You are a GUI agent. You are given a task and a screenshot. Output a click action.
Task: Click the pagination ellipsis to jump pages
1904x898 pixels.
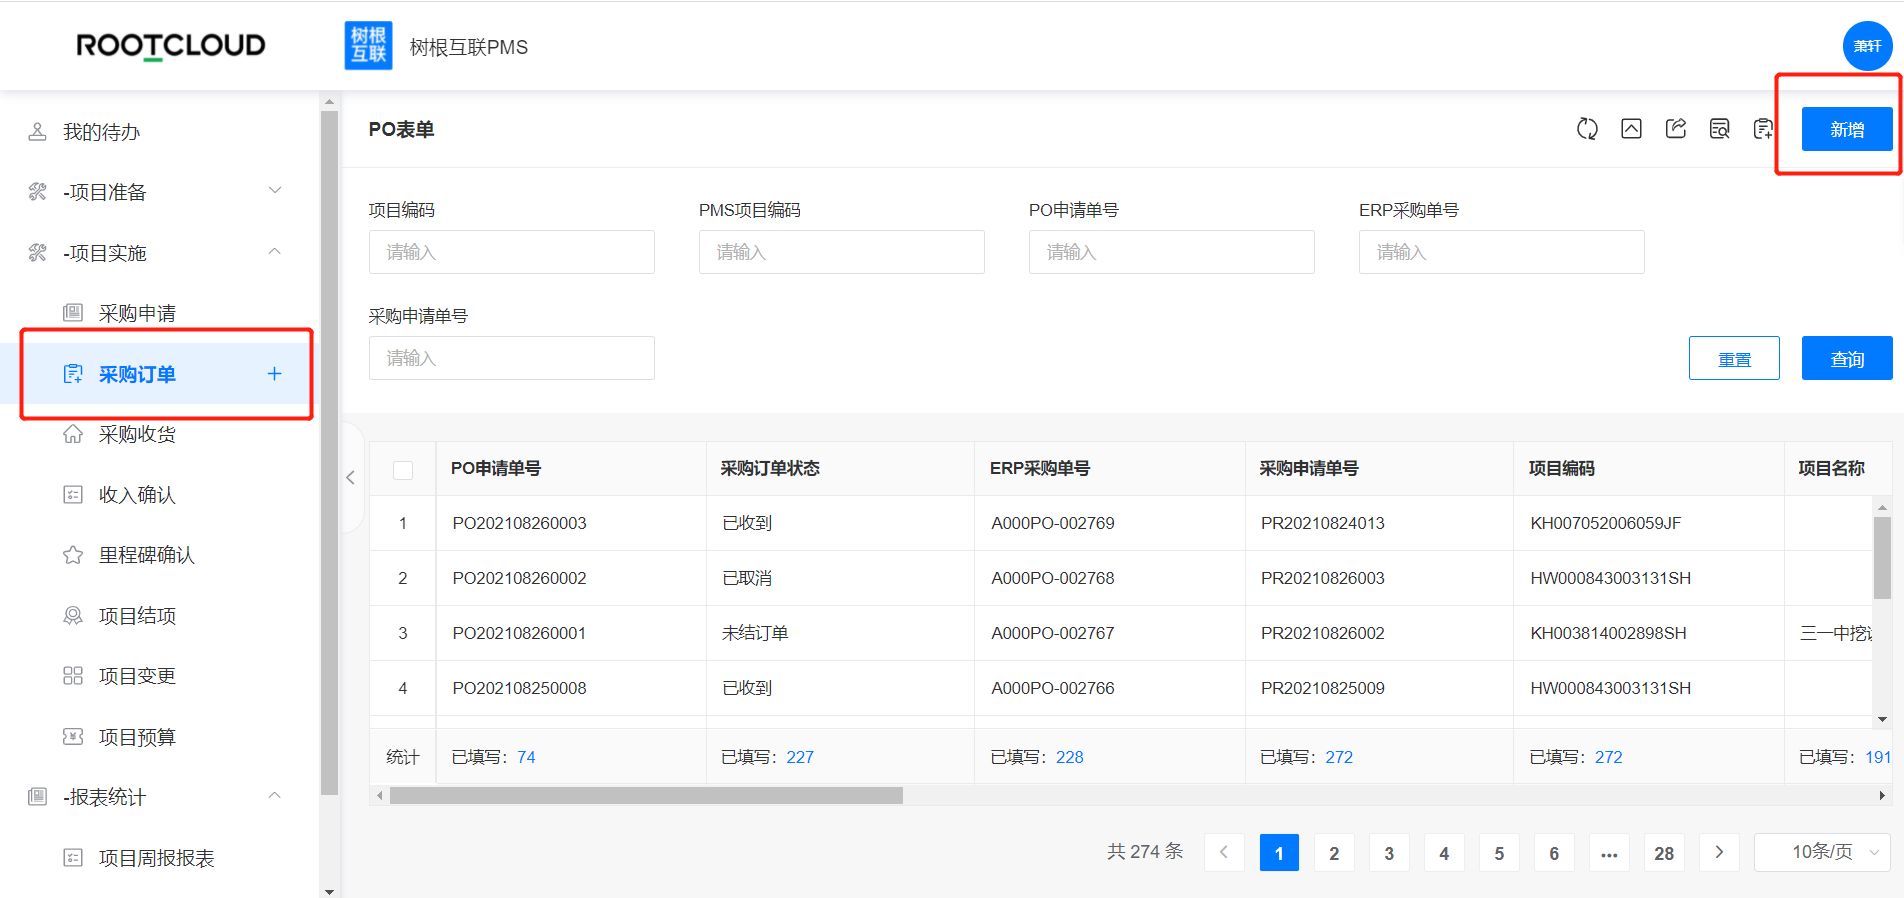(1609, 852)
